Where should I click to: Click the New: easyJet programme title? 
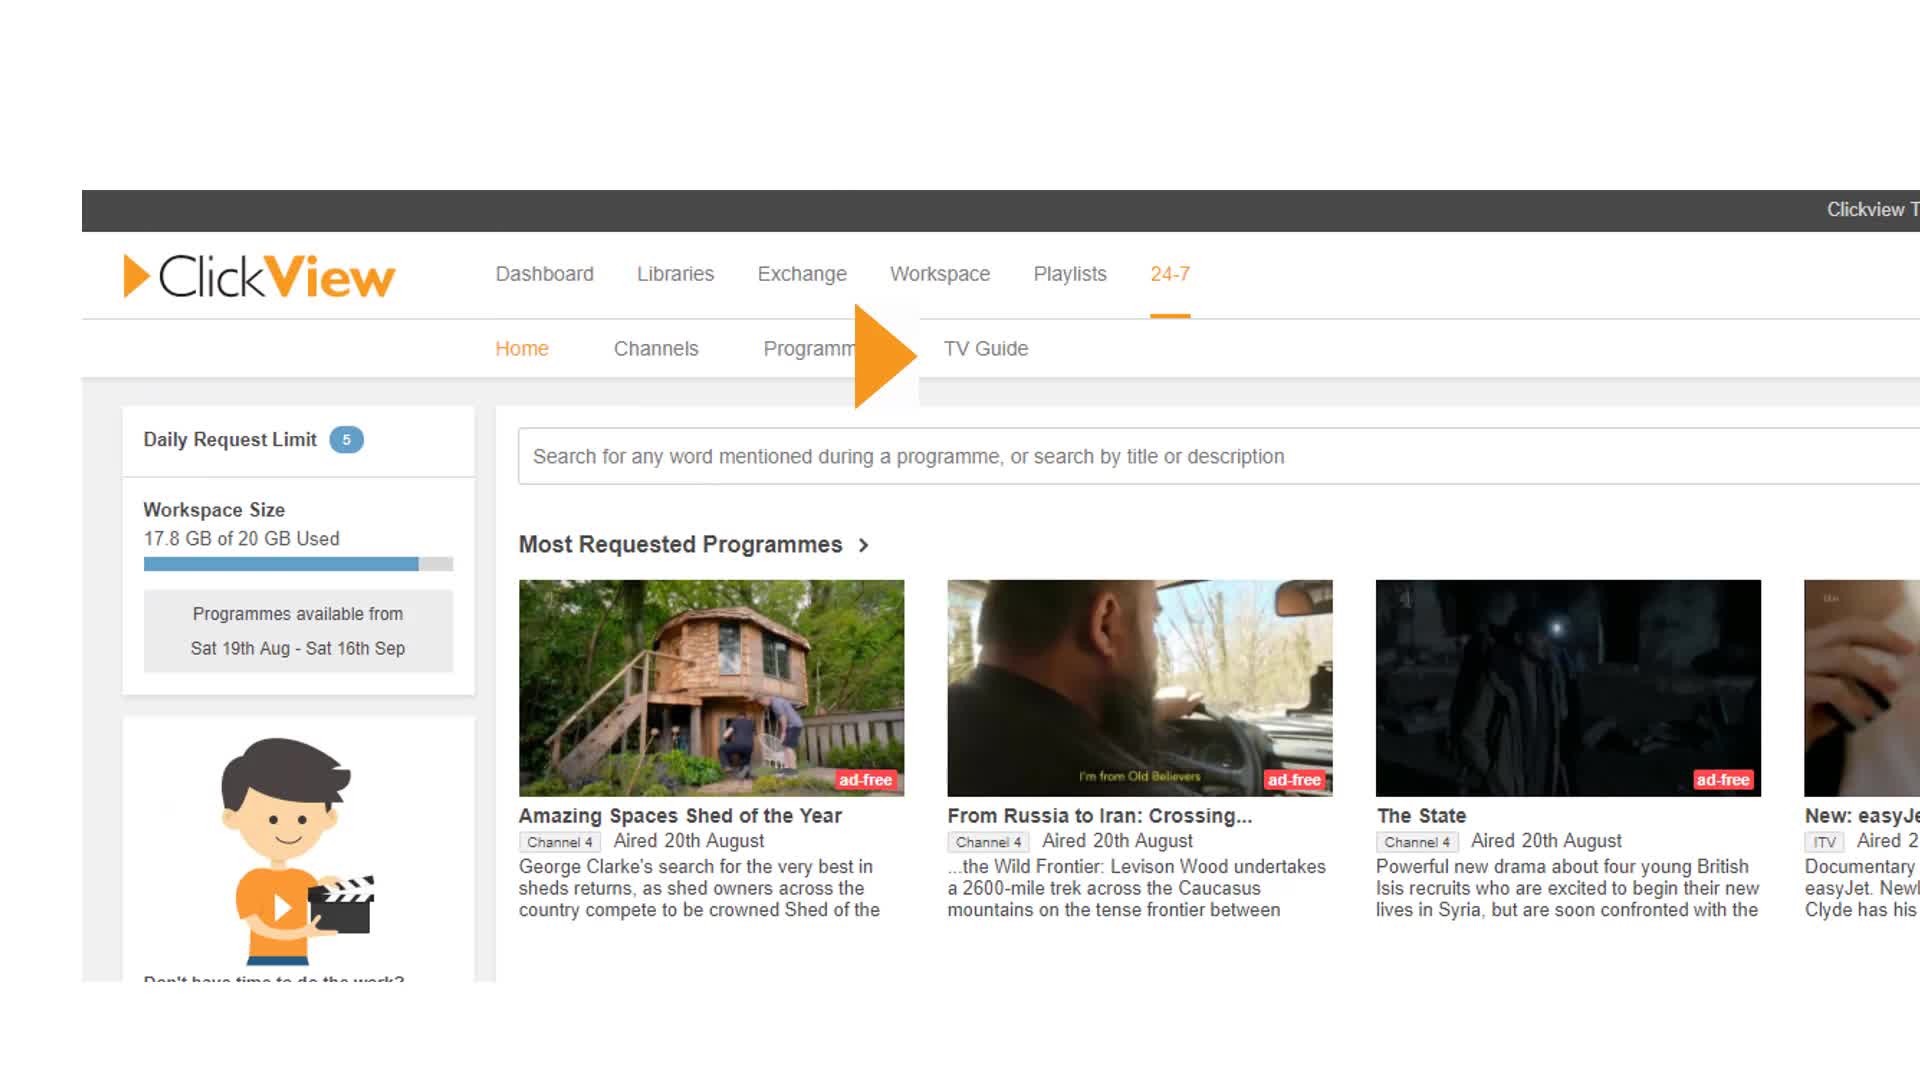coord(1862,816)
